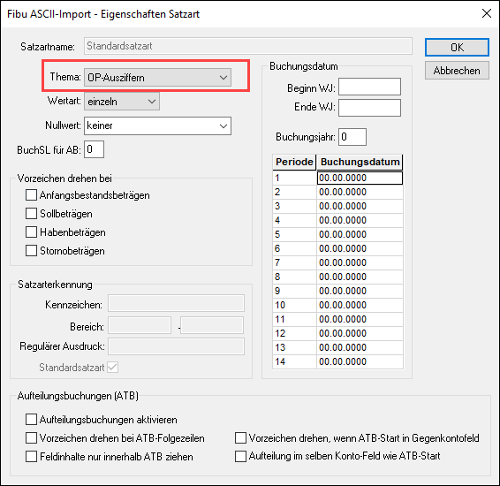Select Buchungsdatum cell for period 3

click(360, 206)
